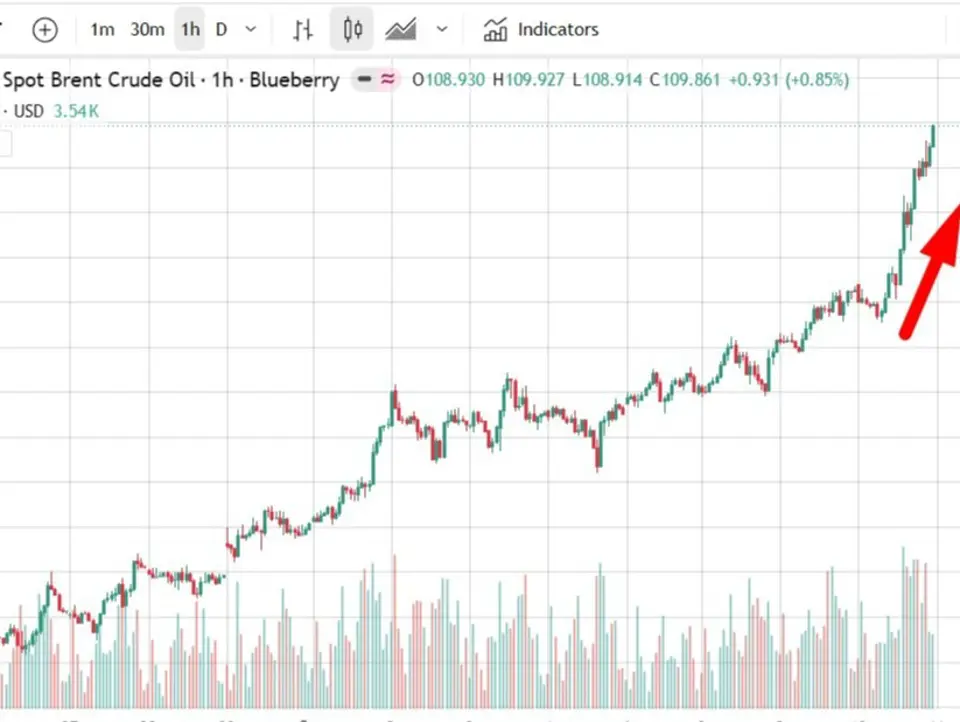Screen dimensions: 960x722
Task: Click the dash status icon beside Blueberry
Action: (x=364, y=79)
